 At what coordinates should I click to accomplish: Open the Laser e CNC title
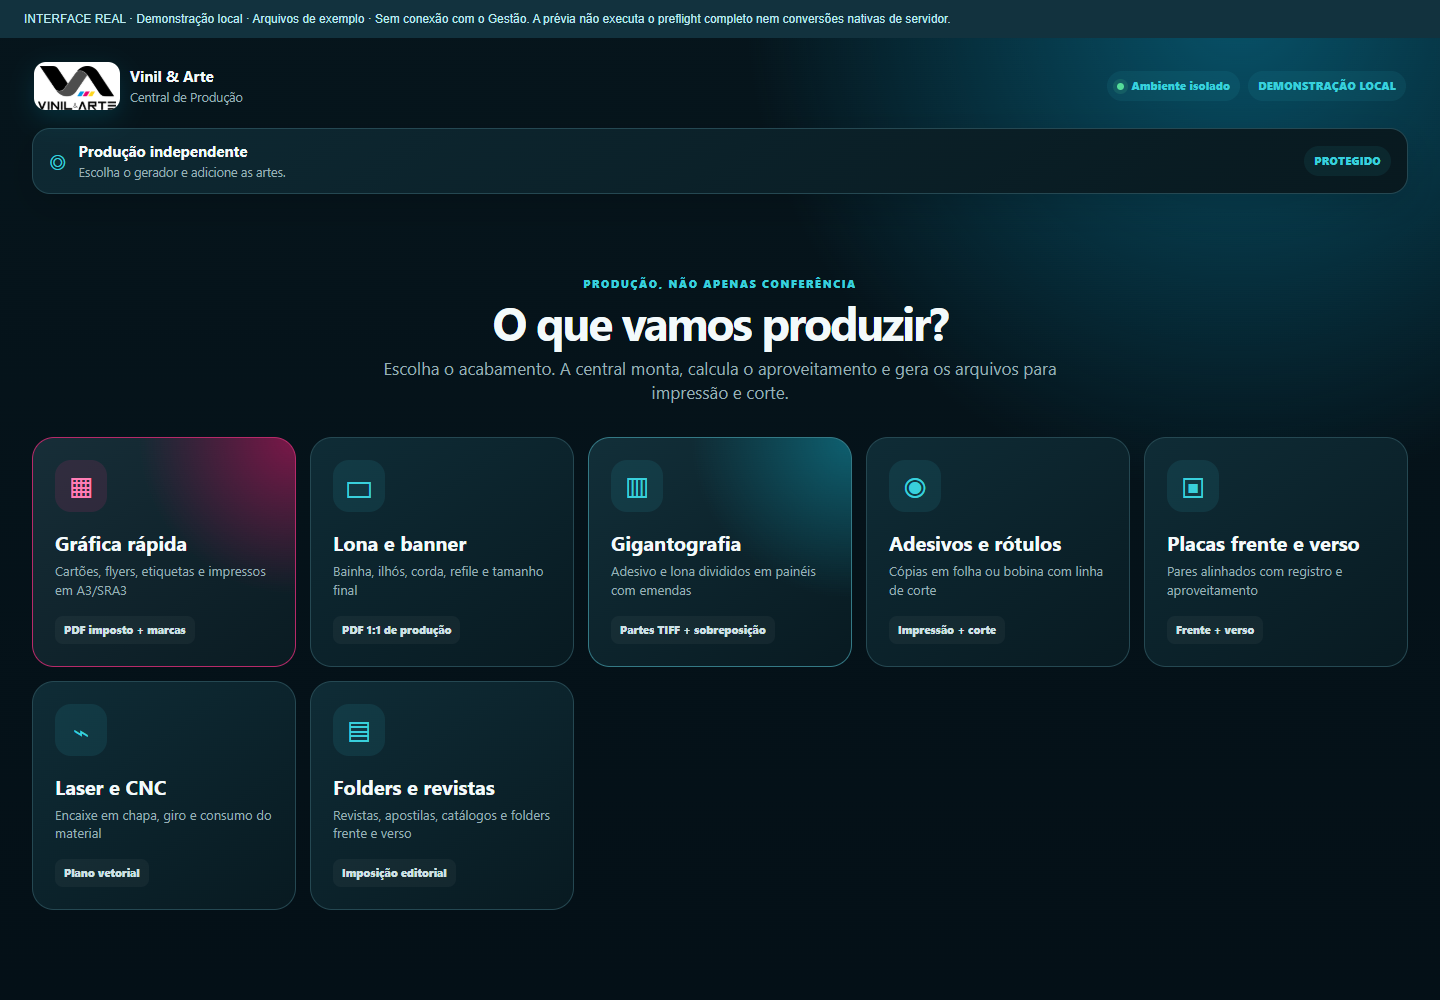[x=111, y=788]
